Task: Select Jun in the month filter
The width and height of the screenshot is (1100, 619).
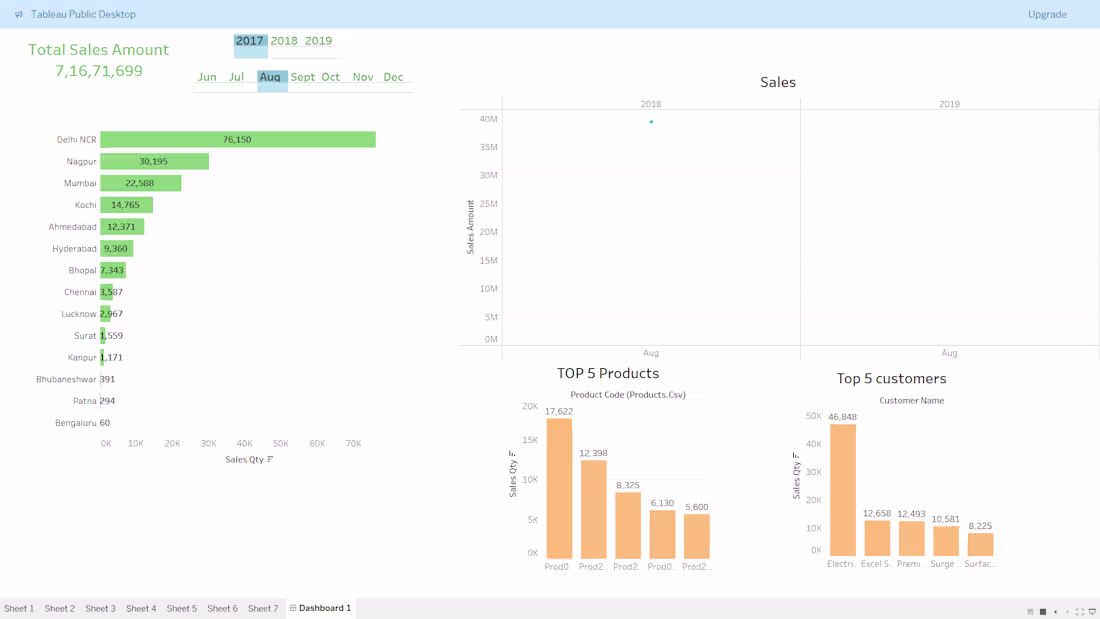Action: [x=207, y=77]
